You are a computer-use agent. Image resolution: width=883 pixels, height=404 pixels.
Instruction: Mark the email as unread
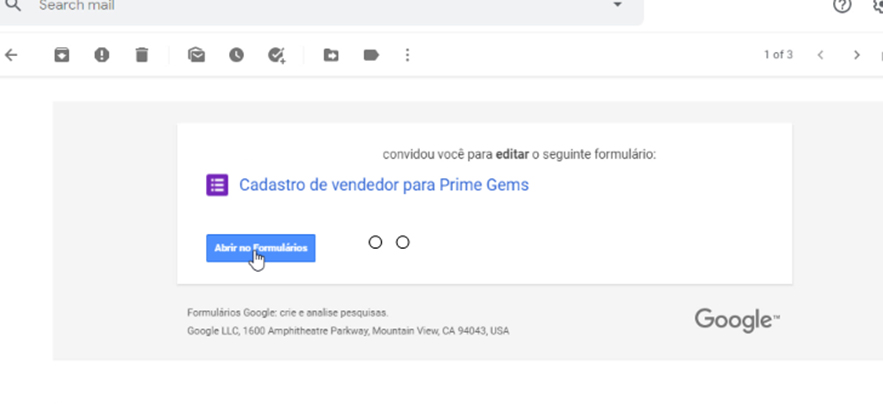[196, 55]
